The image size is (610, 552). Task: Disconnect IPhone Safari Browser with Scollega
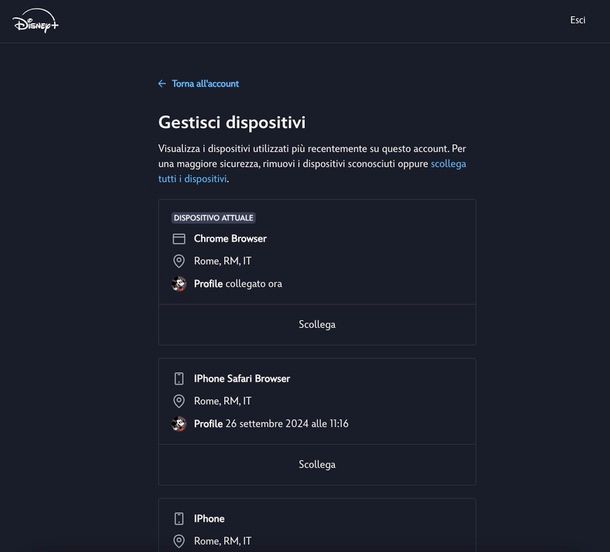coord(317,464)
